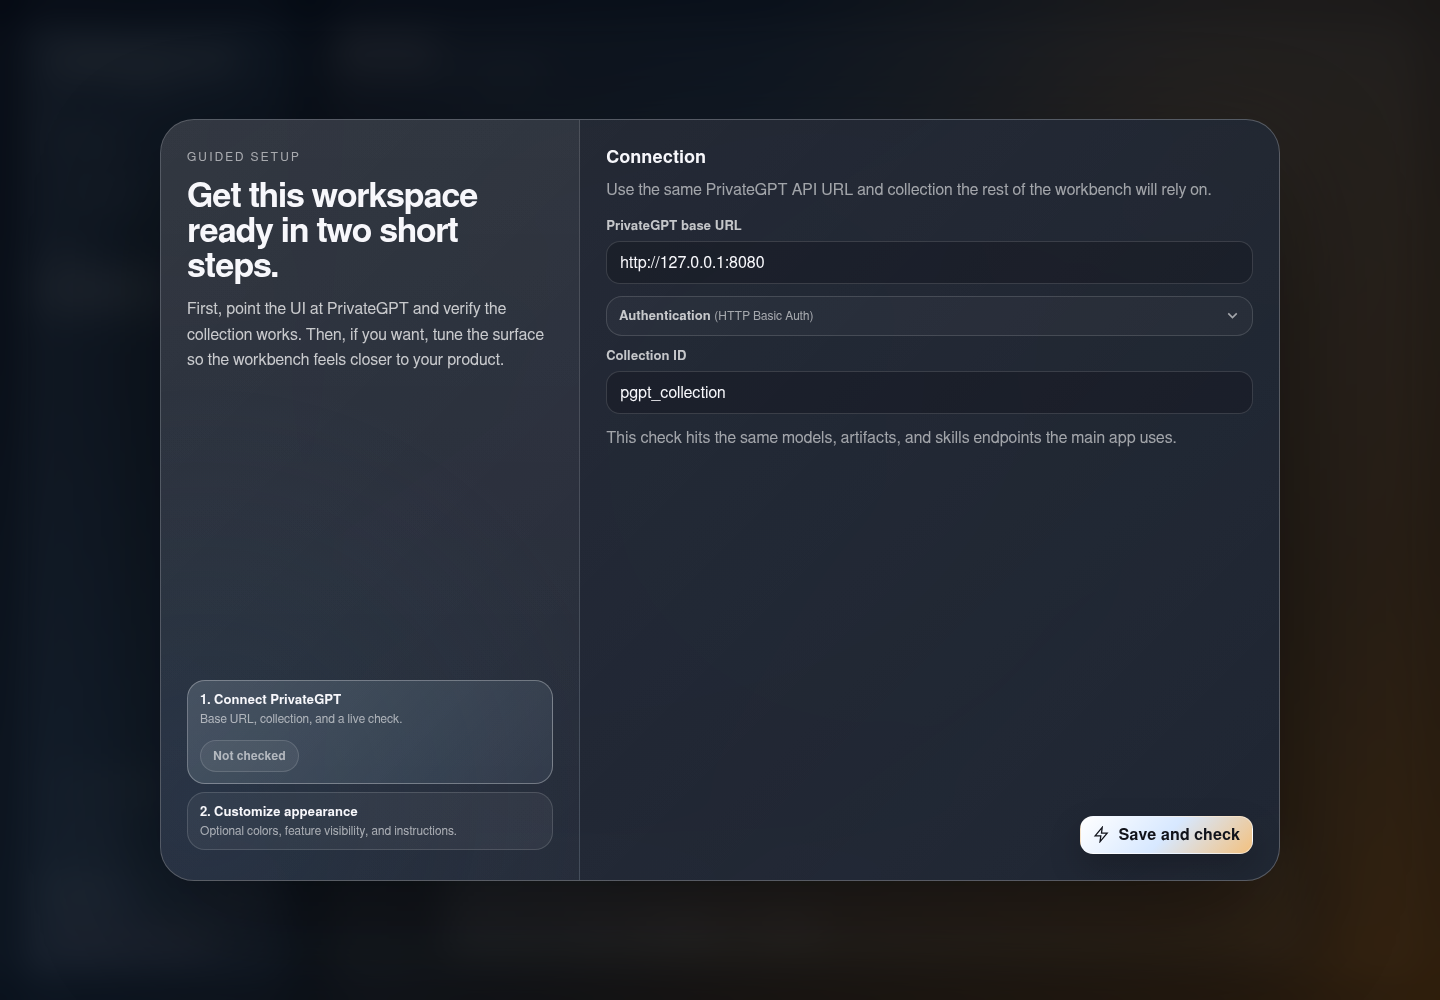Screen dimensions: 1440x1000
Task: Click 'Base URL, collection, and a live check.' text
Action: (301, 719)
